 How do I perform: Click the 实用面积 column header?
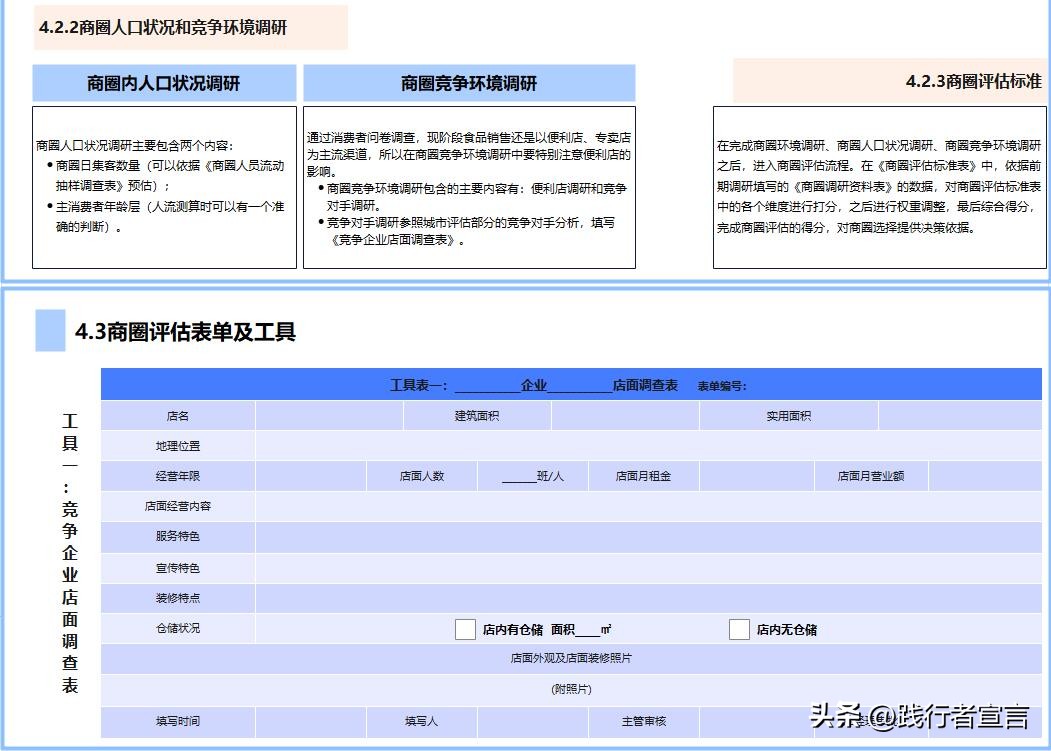point(789,415)
